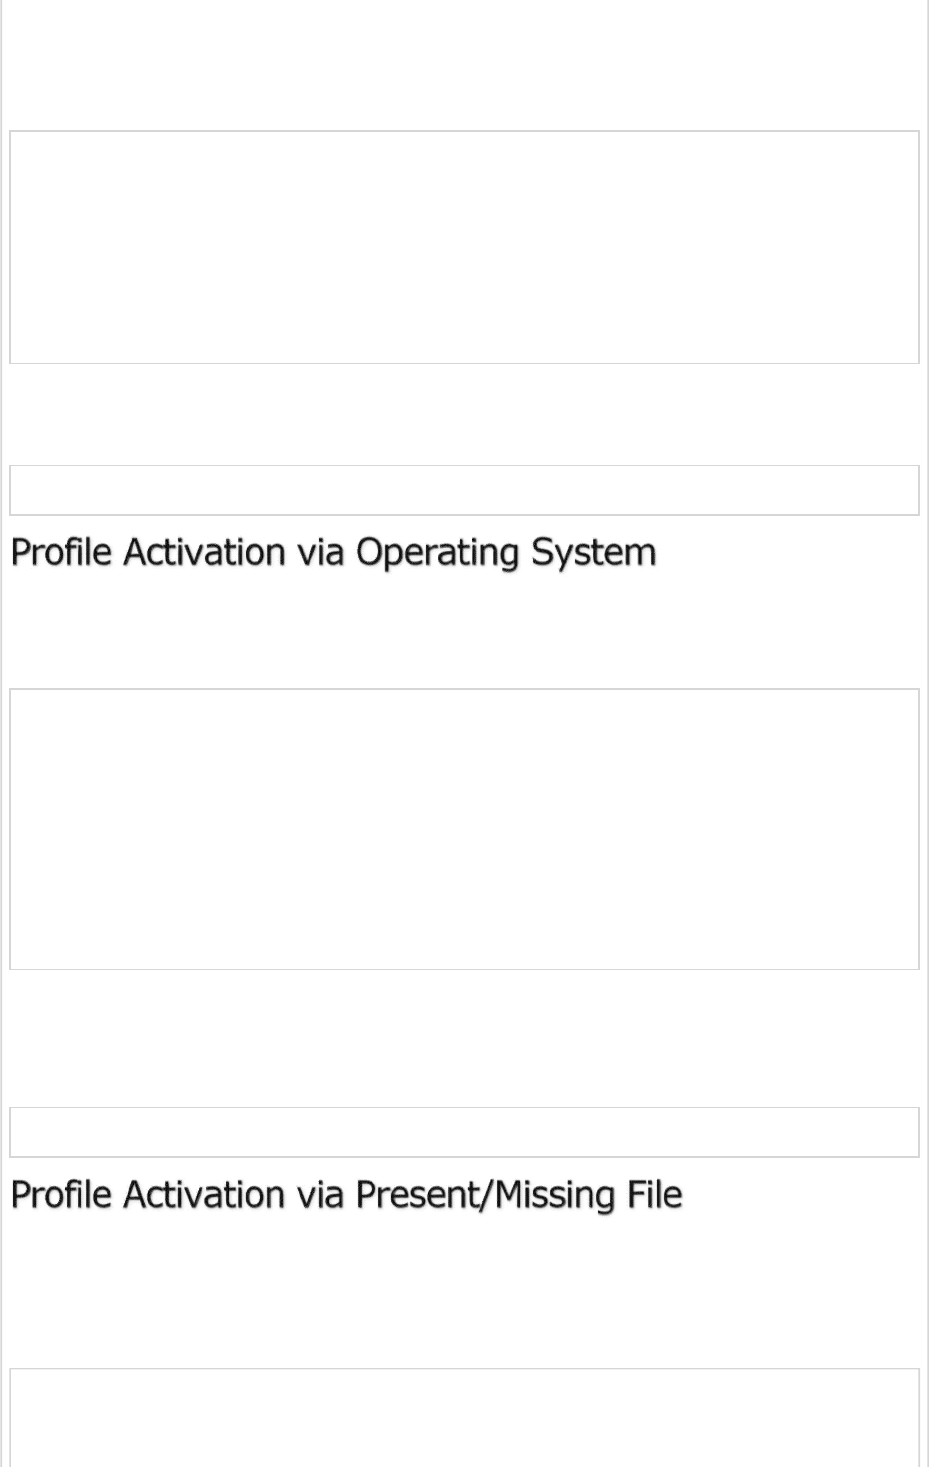The image size is (929, 1467).
Task: Click 'Profile' in the Operating System heading
Action: pos(61,553)
